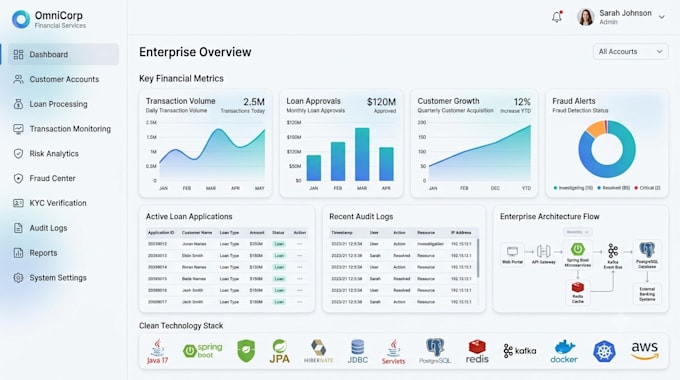The width and height of the screenshot is (680, 380).
Task: Click the redis logo in technology stack
Action: [x=477, y=351]
